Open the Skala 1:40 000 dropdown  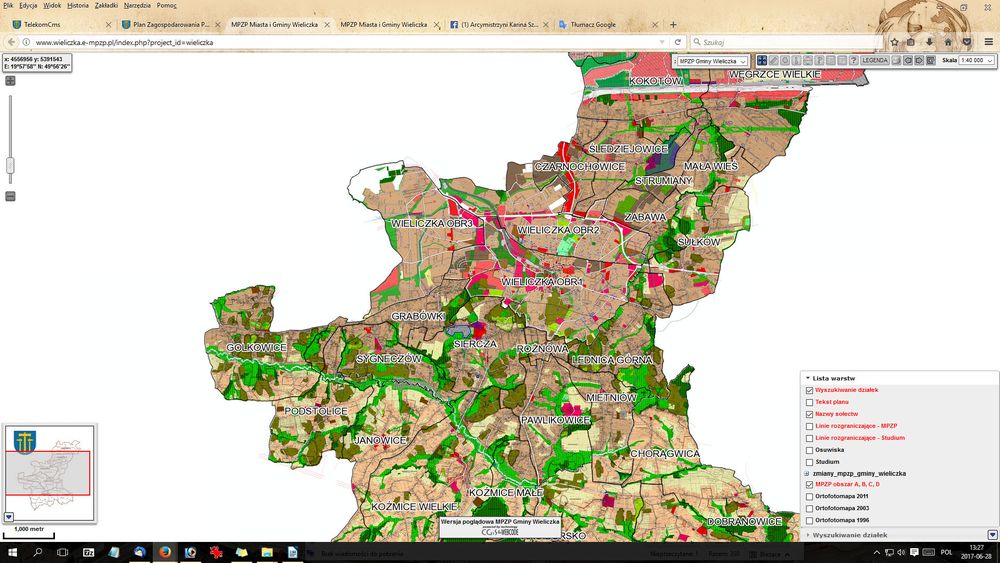(x=976, y=60)
